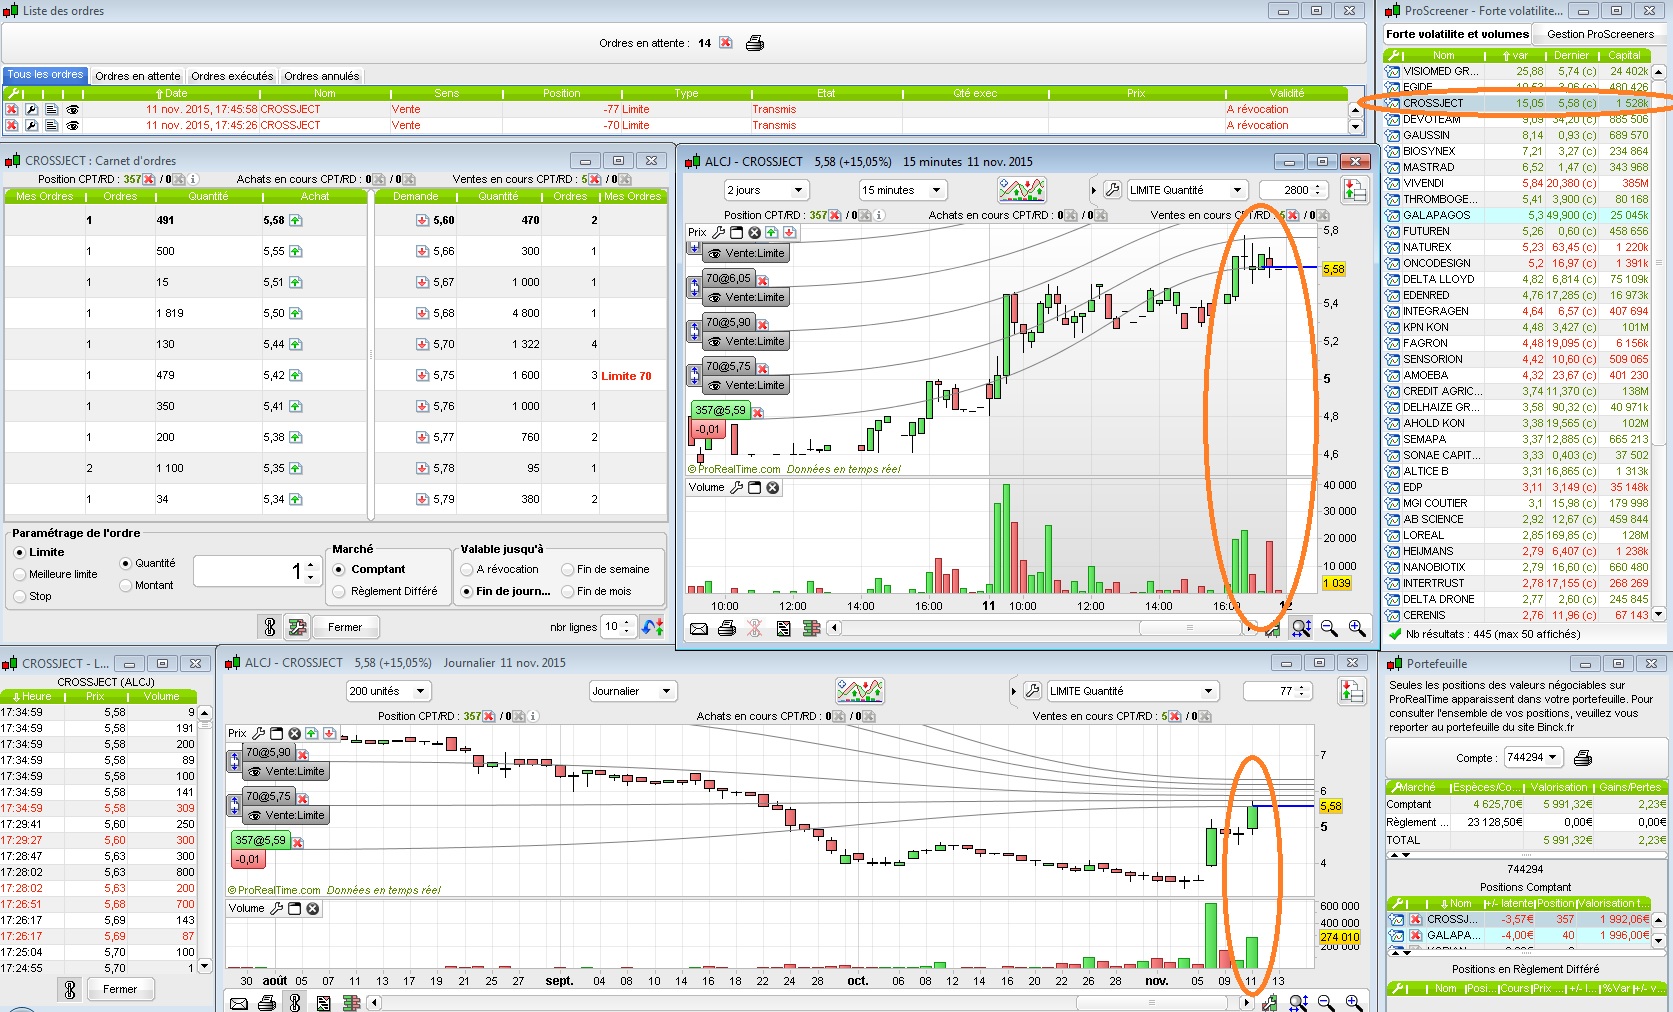The image size is (1673, 1012).
Task: Zoom in on the 15 minutes chart
Action: coord(1357,628)
